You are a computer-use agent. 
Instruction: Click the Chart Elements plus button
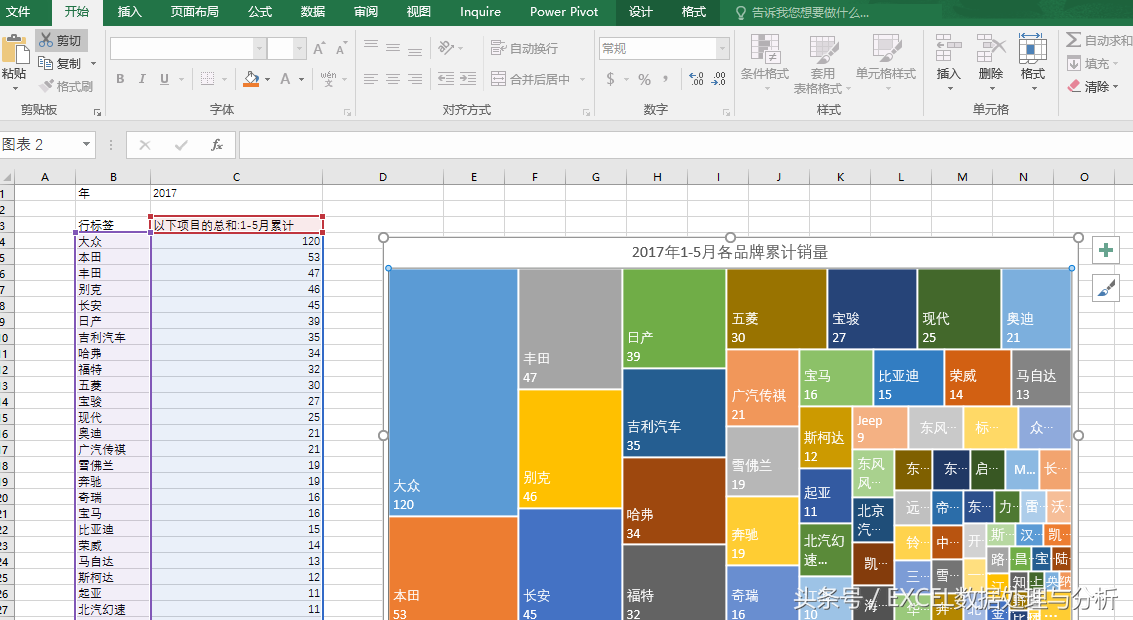1106,251
